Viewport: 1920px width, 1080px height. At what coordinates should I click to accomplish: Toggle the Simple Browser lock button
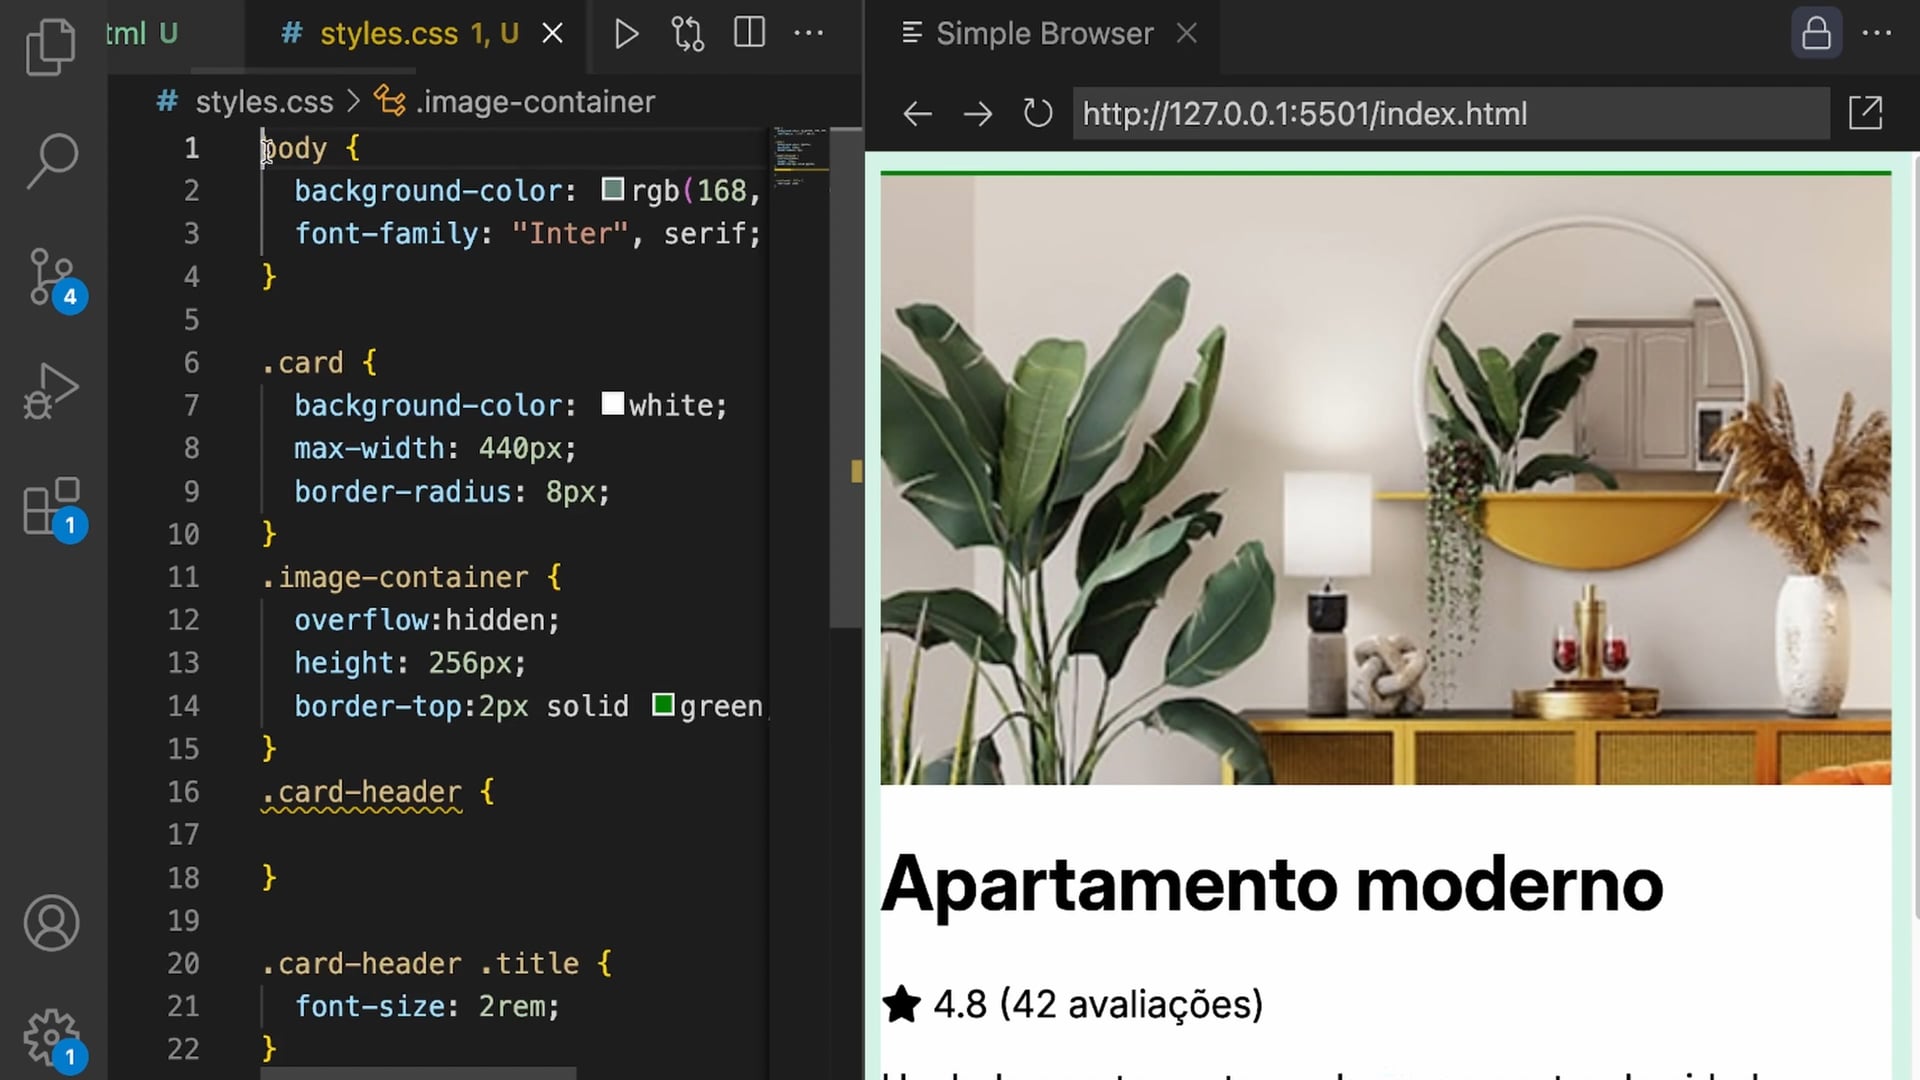[x=1816, y=34]
